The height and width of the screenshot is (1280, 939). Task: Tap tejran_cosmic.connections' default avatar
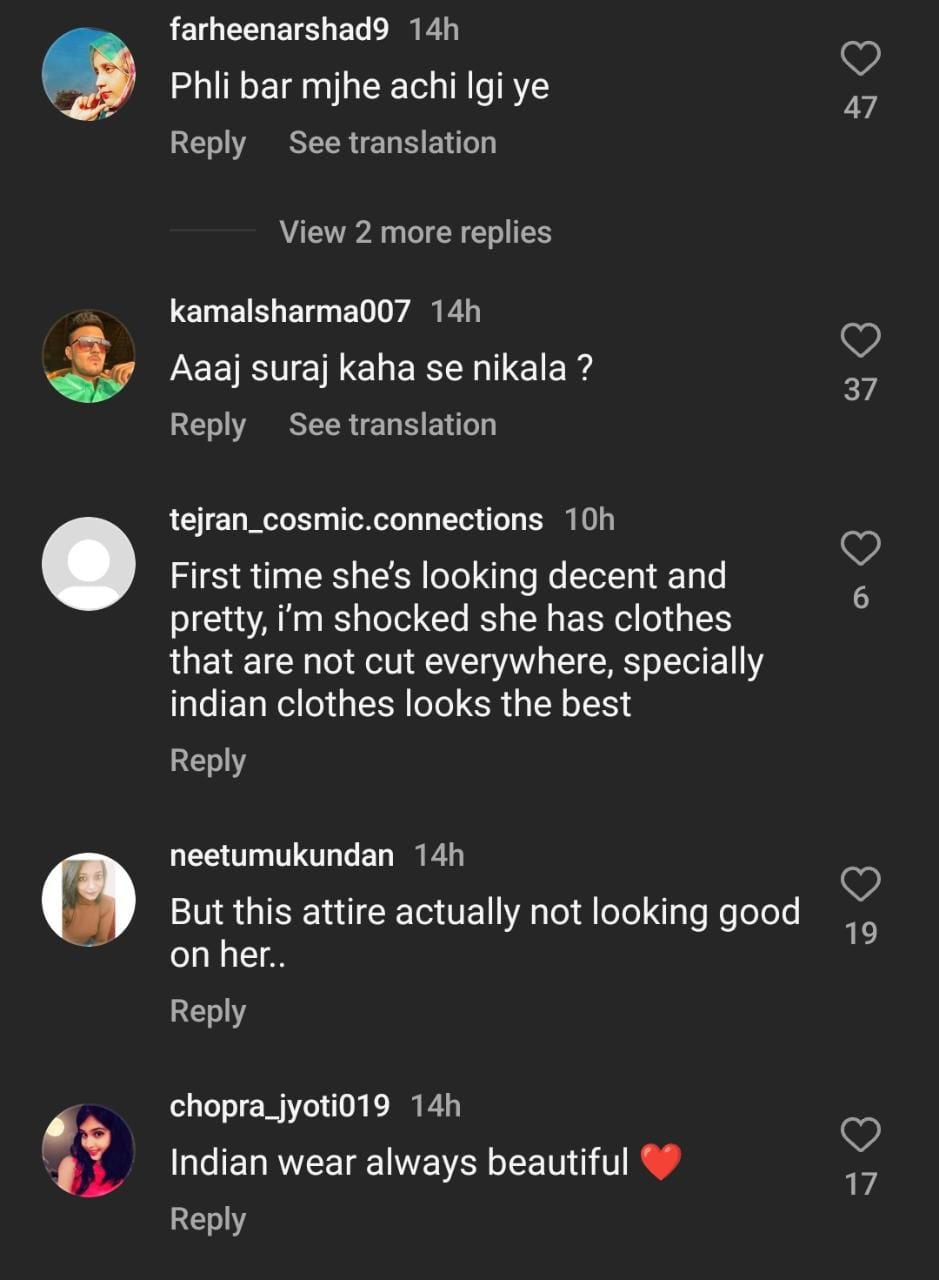coord(88,564)
